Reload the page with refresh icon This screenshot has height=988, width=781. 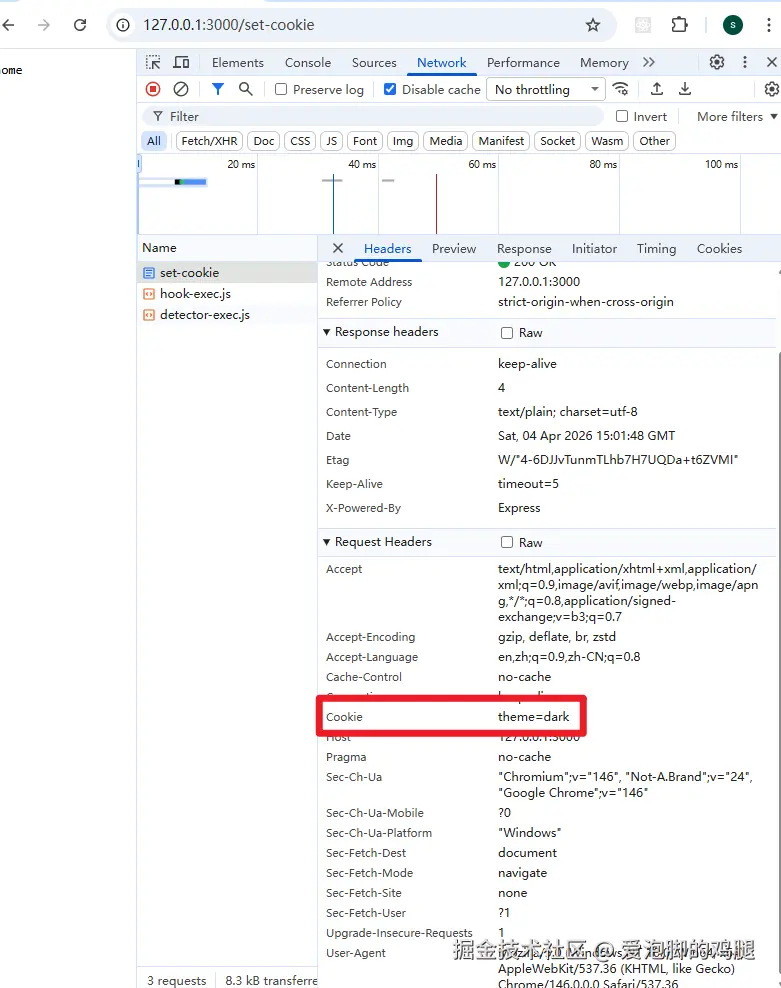coord(80,25)
